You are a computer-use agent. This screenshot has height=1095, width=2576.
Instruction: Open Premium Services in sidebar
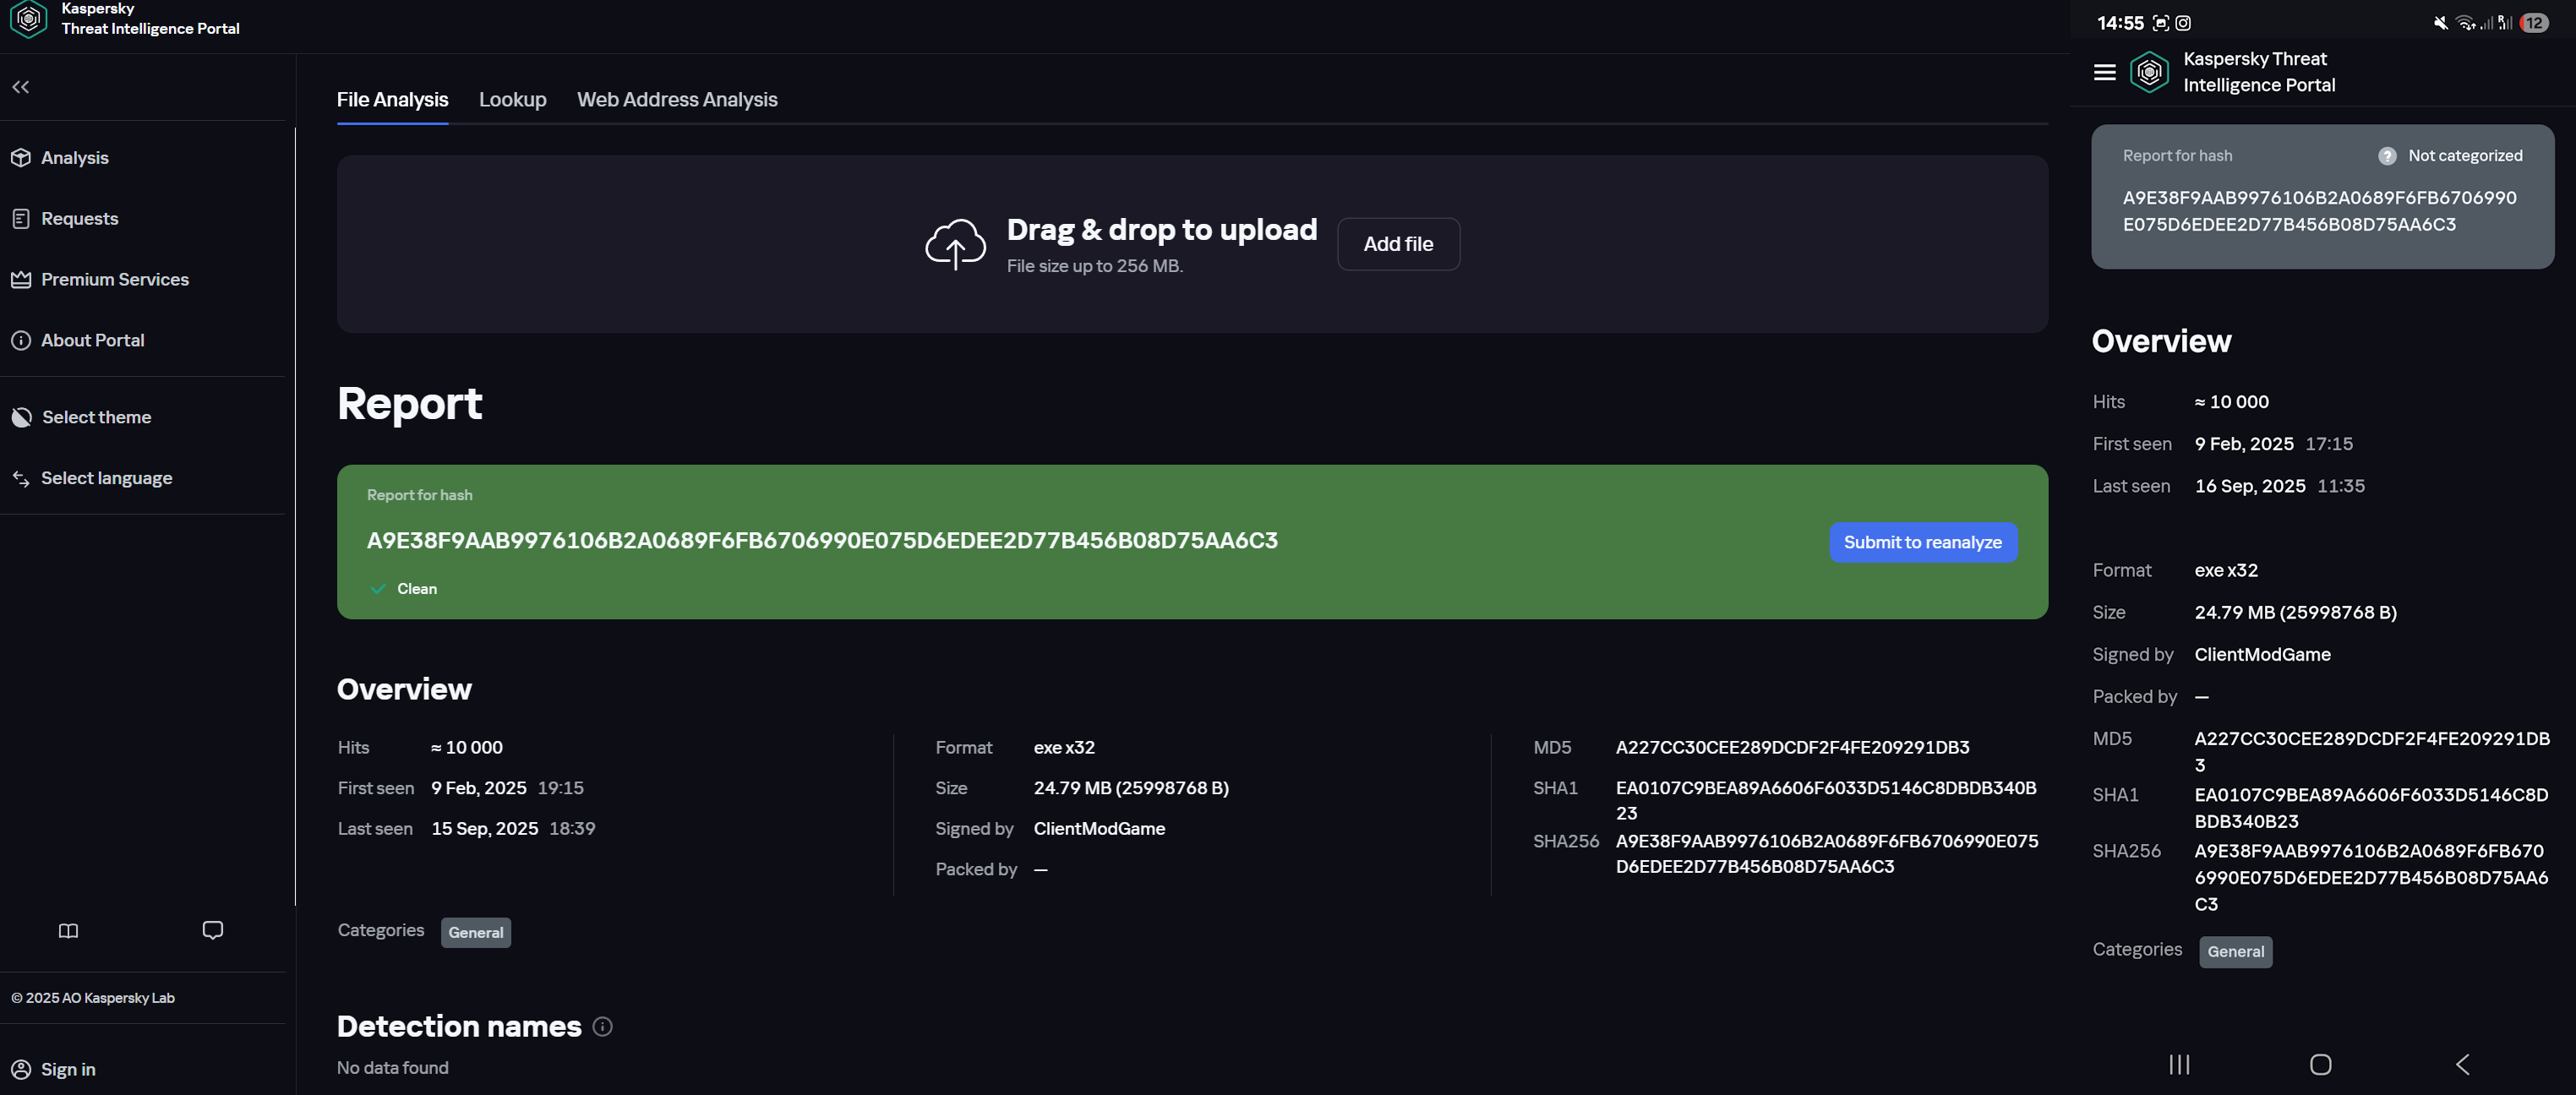pyautogui.click(x=114, y=280)
